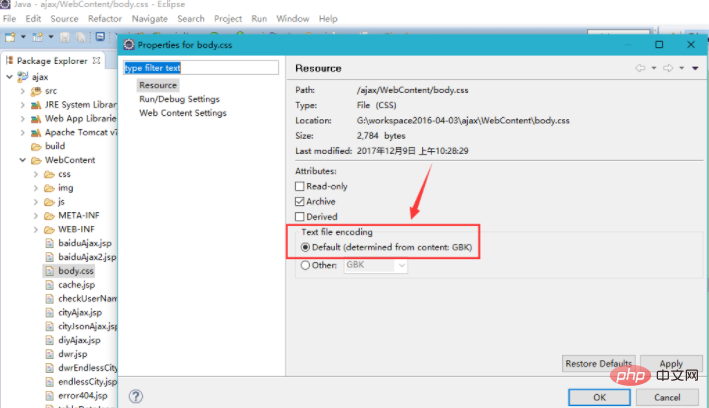The width and height of the screenshot is (709, 408).
Task: Open the dialog view menu triangle icon
Action: (x=695, y=68)
